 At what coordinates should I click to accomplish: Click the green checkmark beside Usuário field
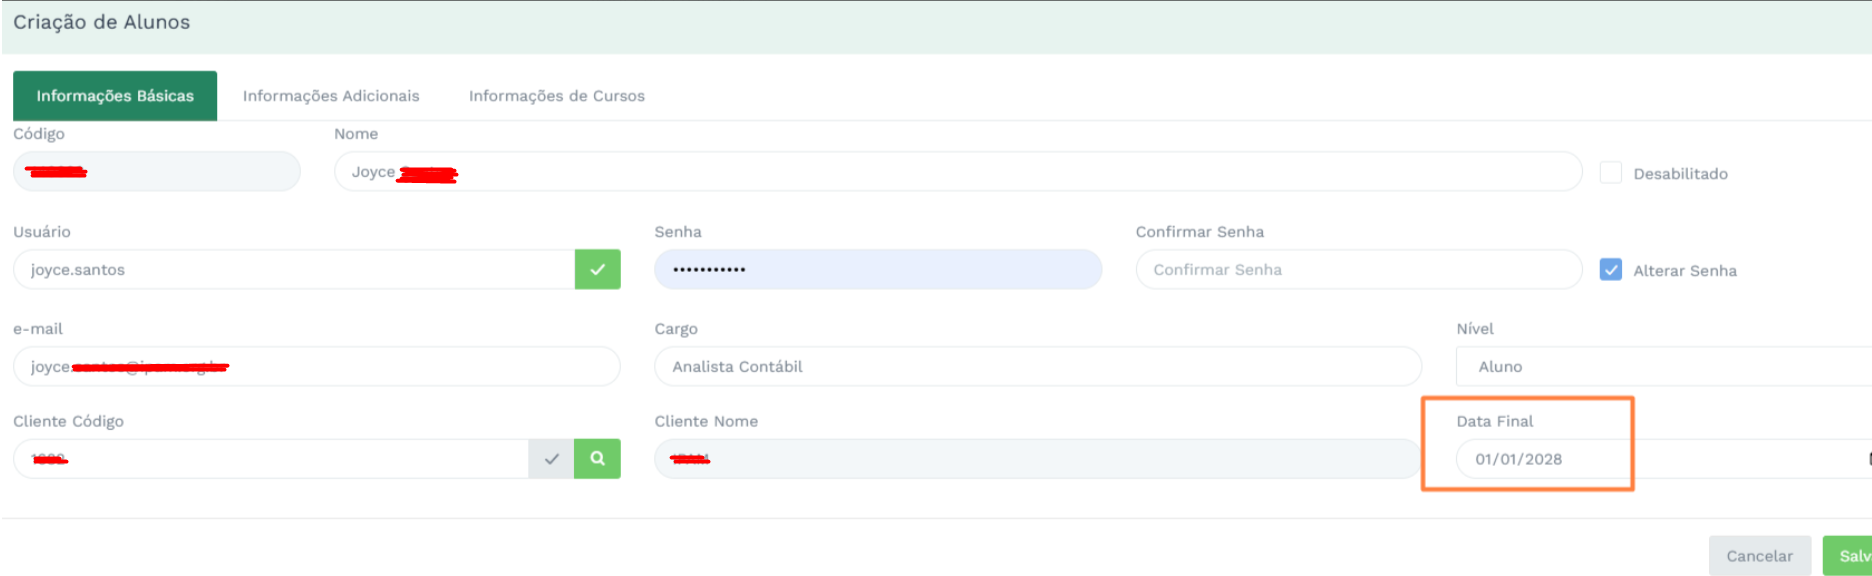[597, 269]
